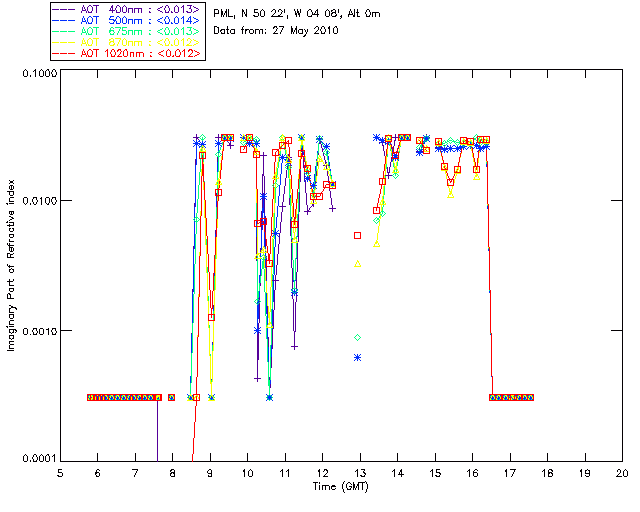640x512 pixels.
Task: Click x-axis tick label 19
Action: point(585,473)
